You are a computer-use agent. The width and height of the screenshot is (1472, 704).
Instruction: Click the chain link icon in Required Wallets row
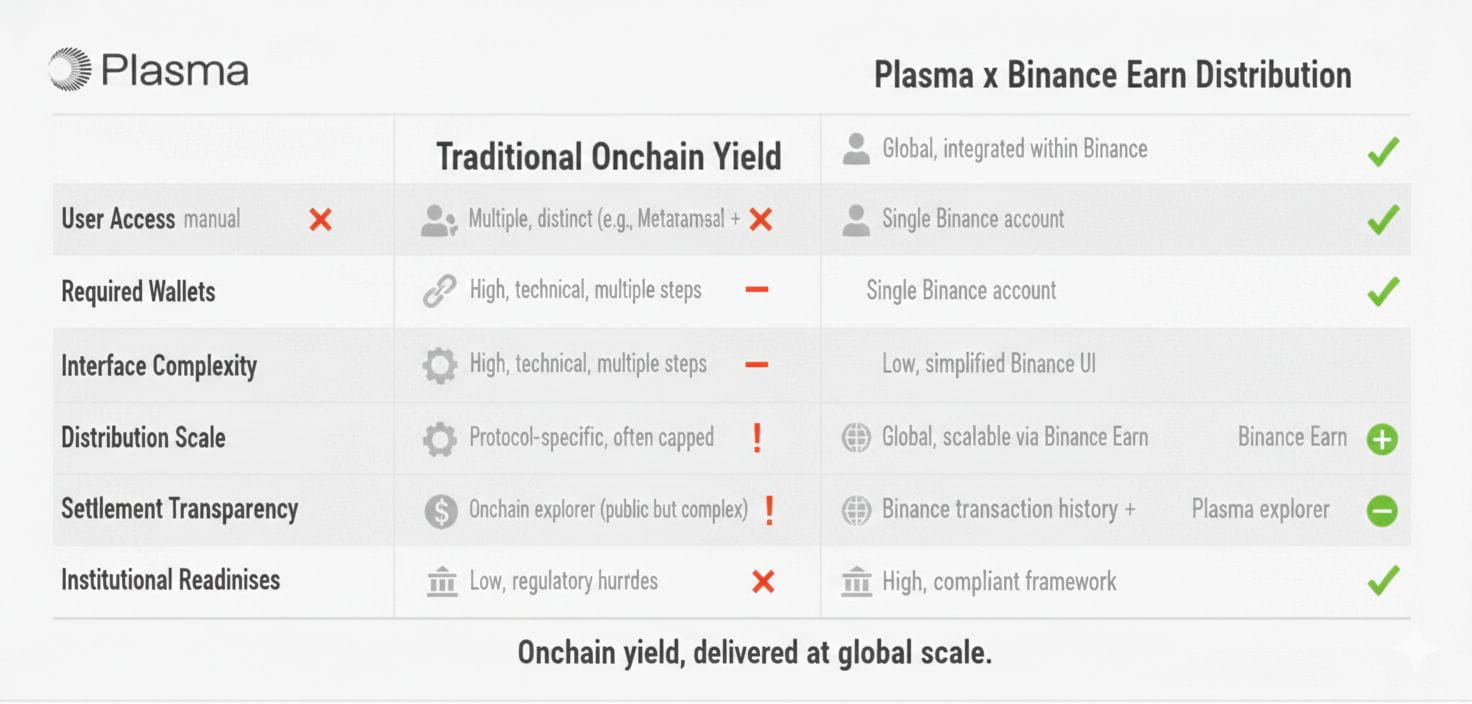coord(439,291)
